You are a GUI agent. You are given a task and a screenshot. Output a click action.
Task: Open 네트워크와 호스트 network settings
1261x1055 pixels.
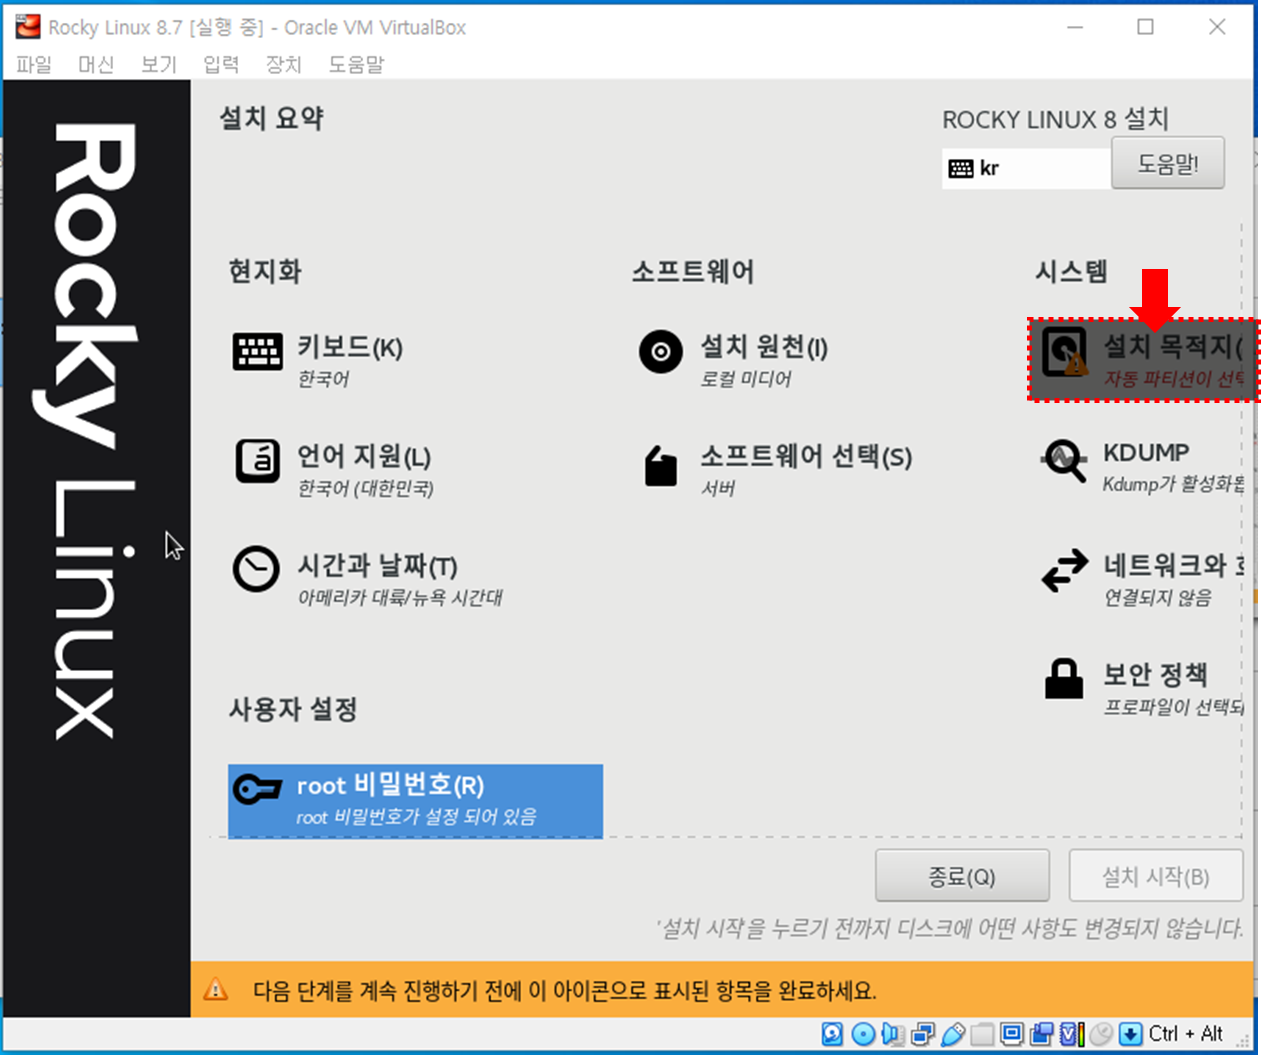click(x=1142, y=579)
